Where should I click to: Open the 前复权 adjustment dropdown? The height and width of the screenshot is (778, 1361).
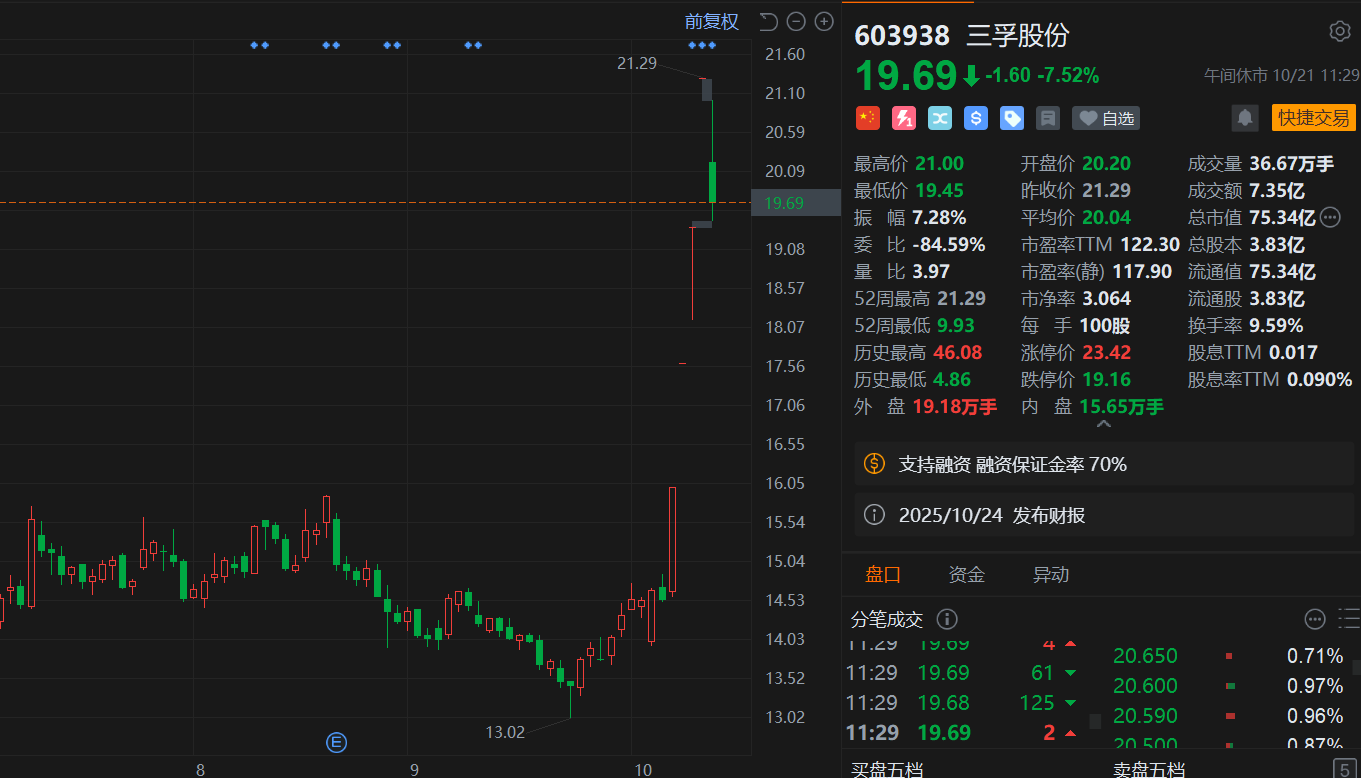711,21
